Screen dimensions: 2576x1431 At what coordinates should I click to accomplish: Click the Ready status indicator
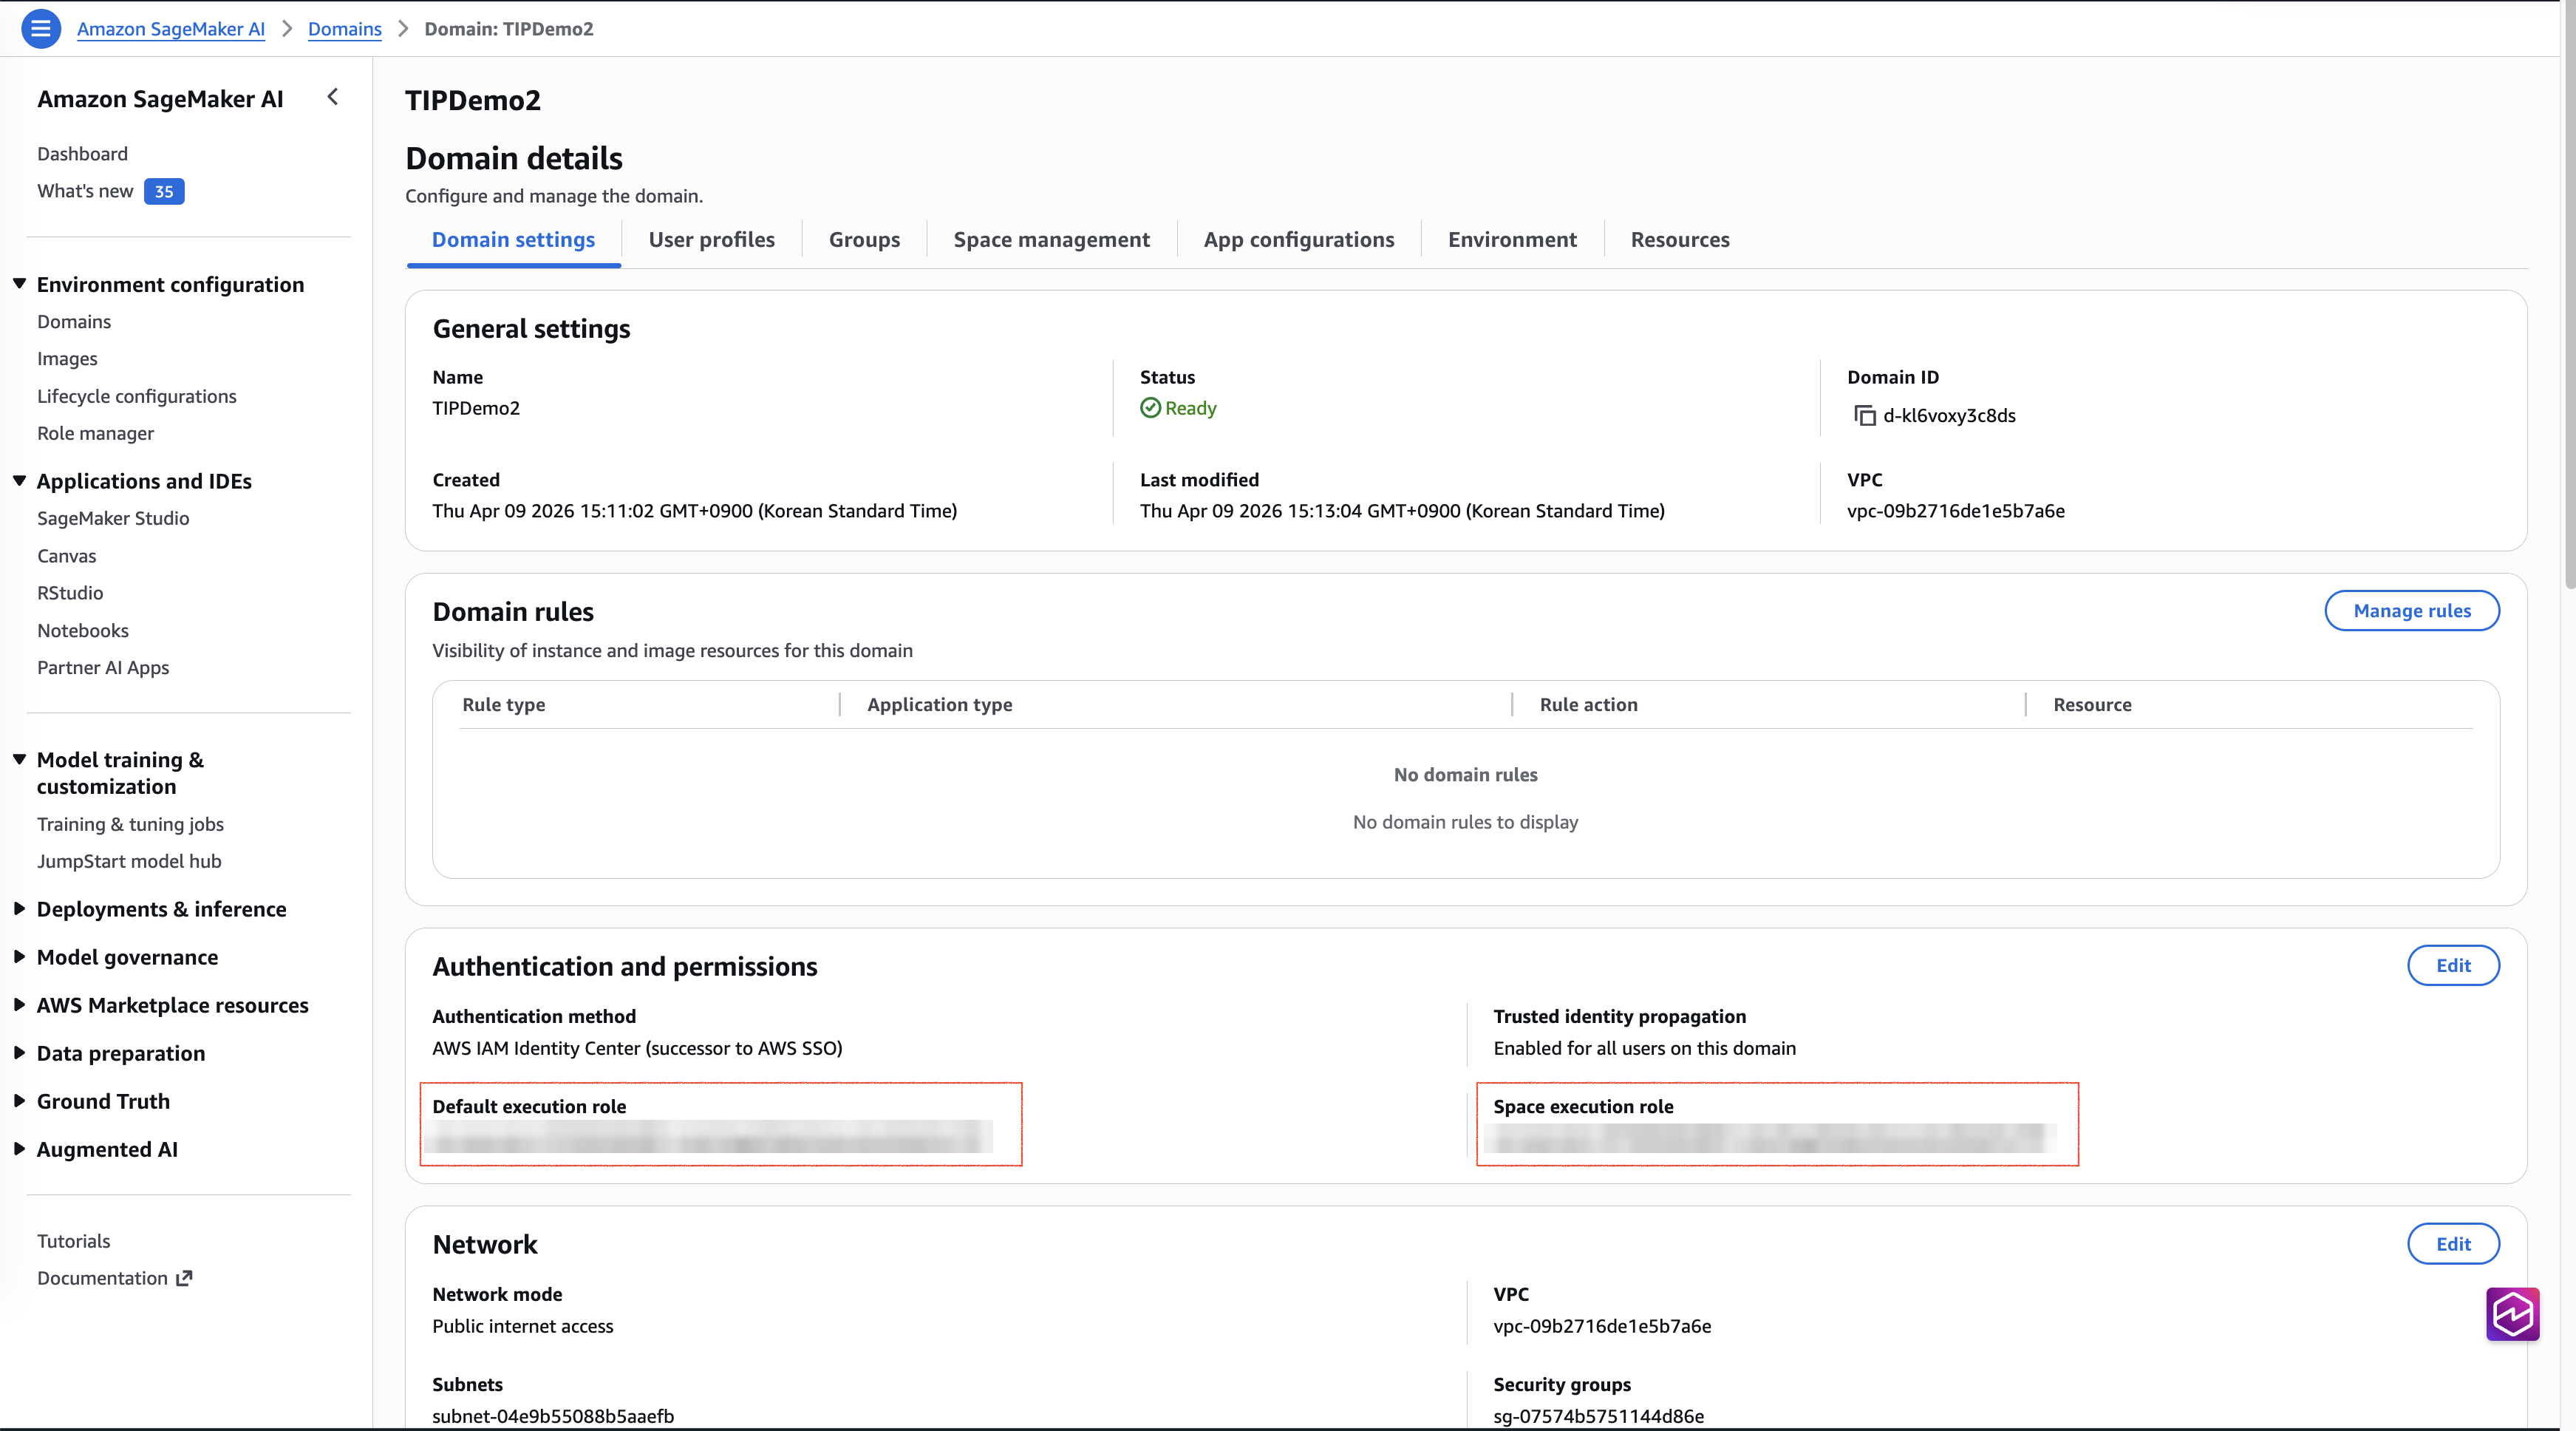pos(1178,408)
